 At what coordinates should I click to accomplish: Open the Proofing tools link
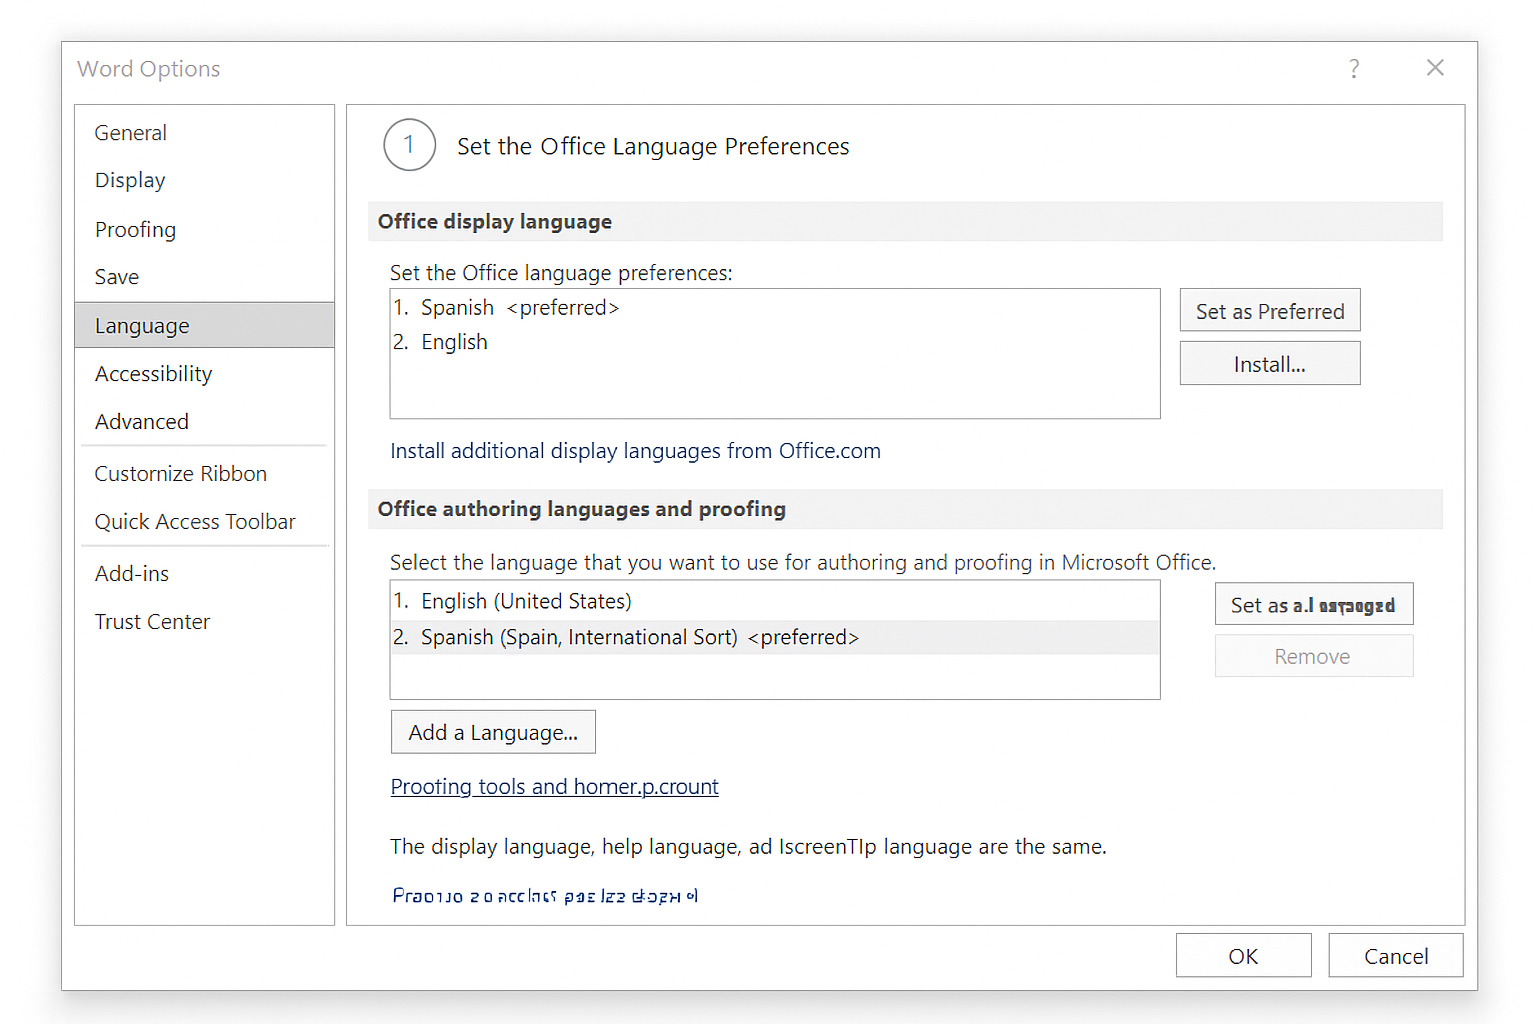click(554, 787)
